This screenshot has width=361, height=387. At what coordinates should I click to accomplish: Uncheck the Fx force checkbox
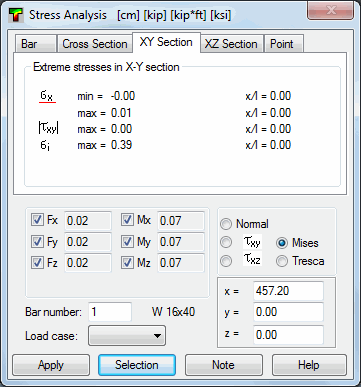37,220
